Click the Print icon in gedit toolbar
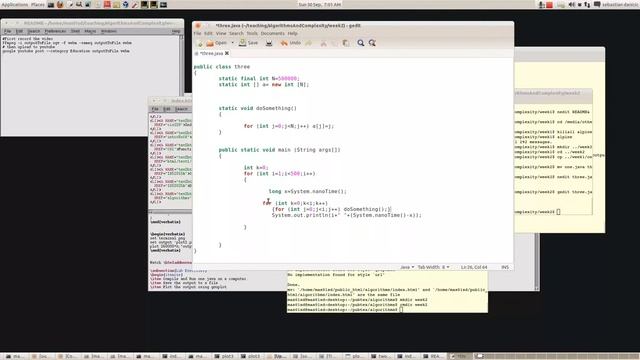The width and height of the screenshot is (640, 360). click(269, 43)
